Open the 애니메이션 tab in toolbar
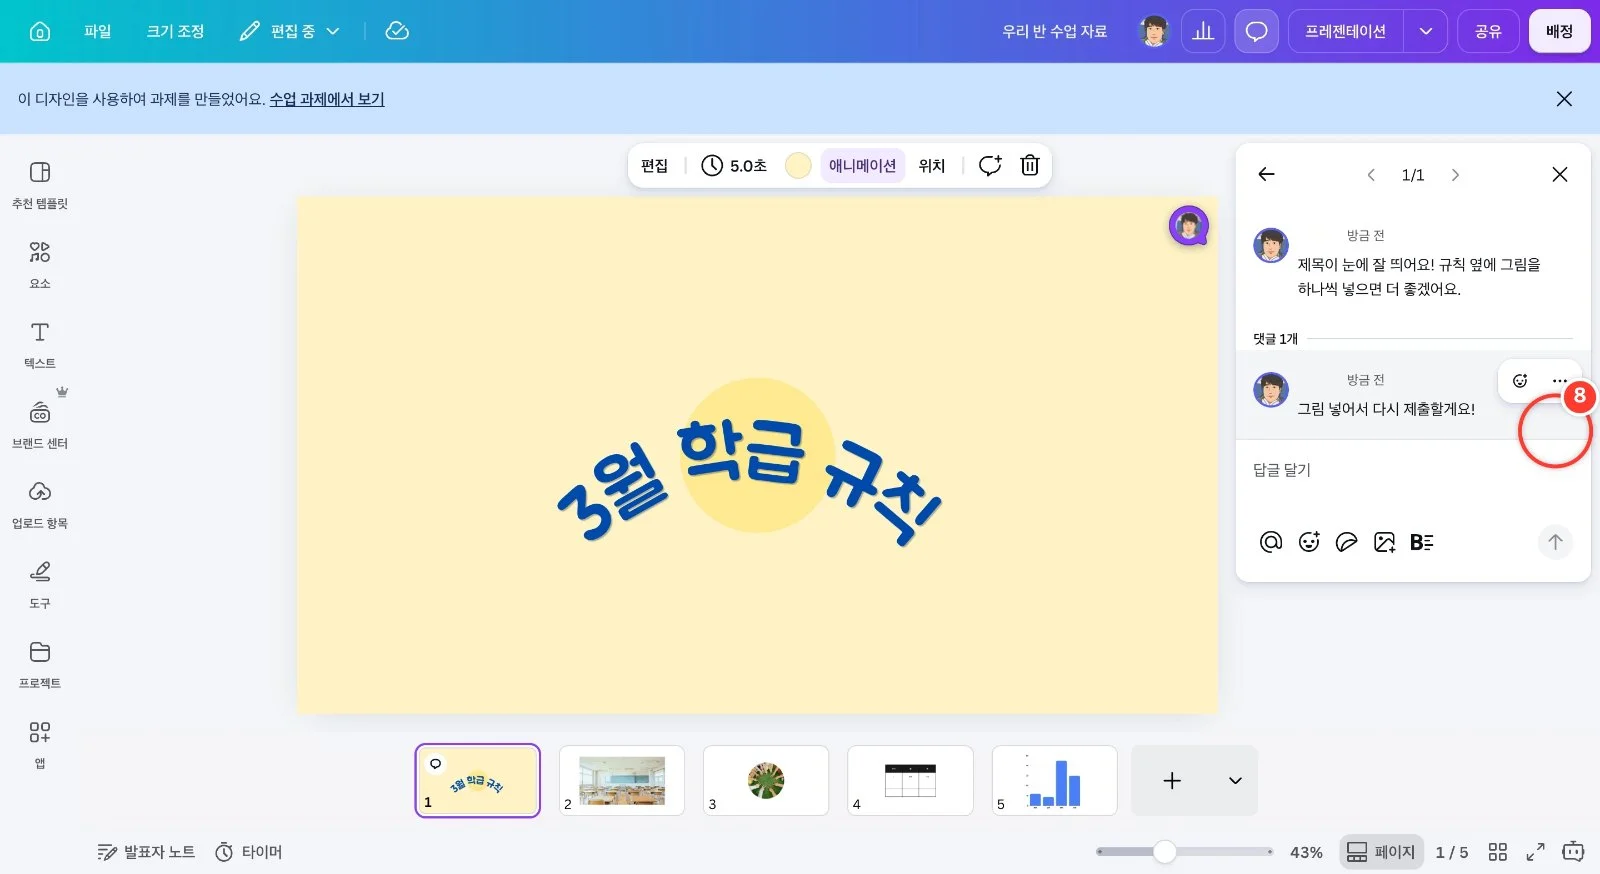This screenshot has width=1600, height=874. tap(862, 165)
